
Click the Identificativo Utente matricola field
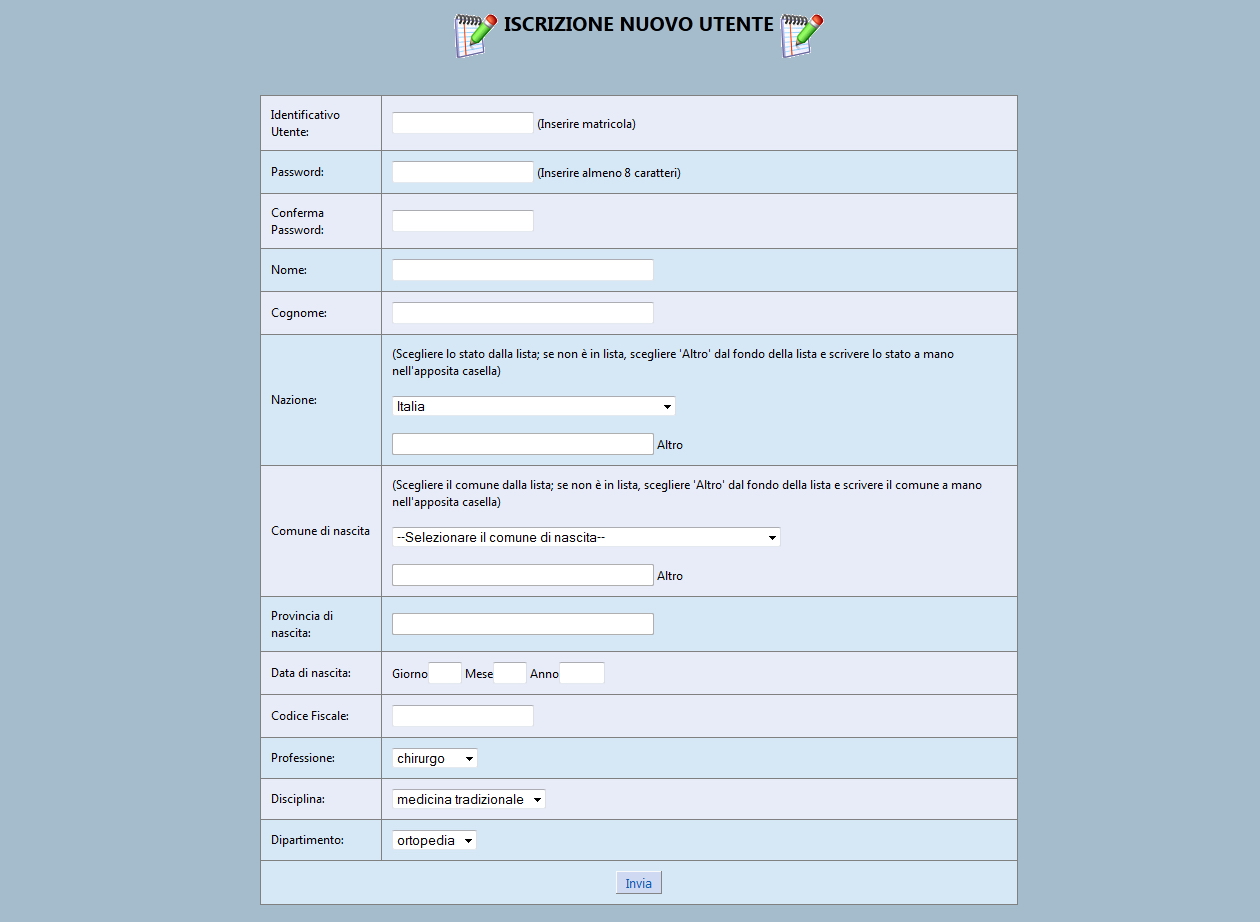(x=462, y=122)
